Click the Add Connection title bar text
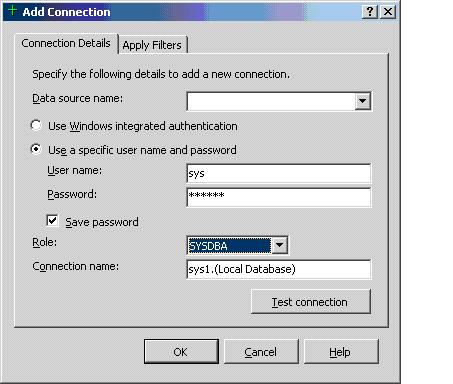This screenshot has height=384, width=453. (x=66, y=12)
